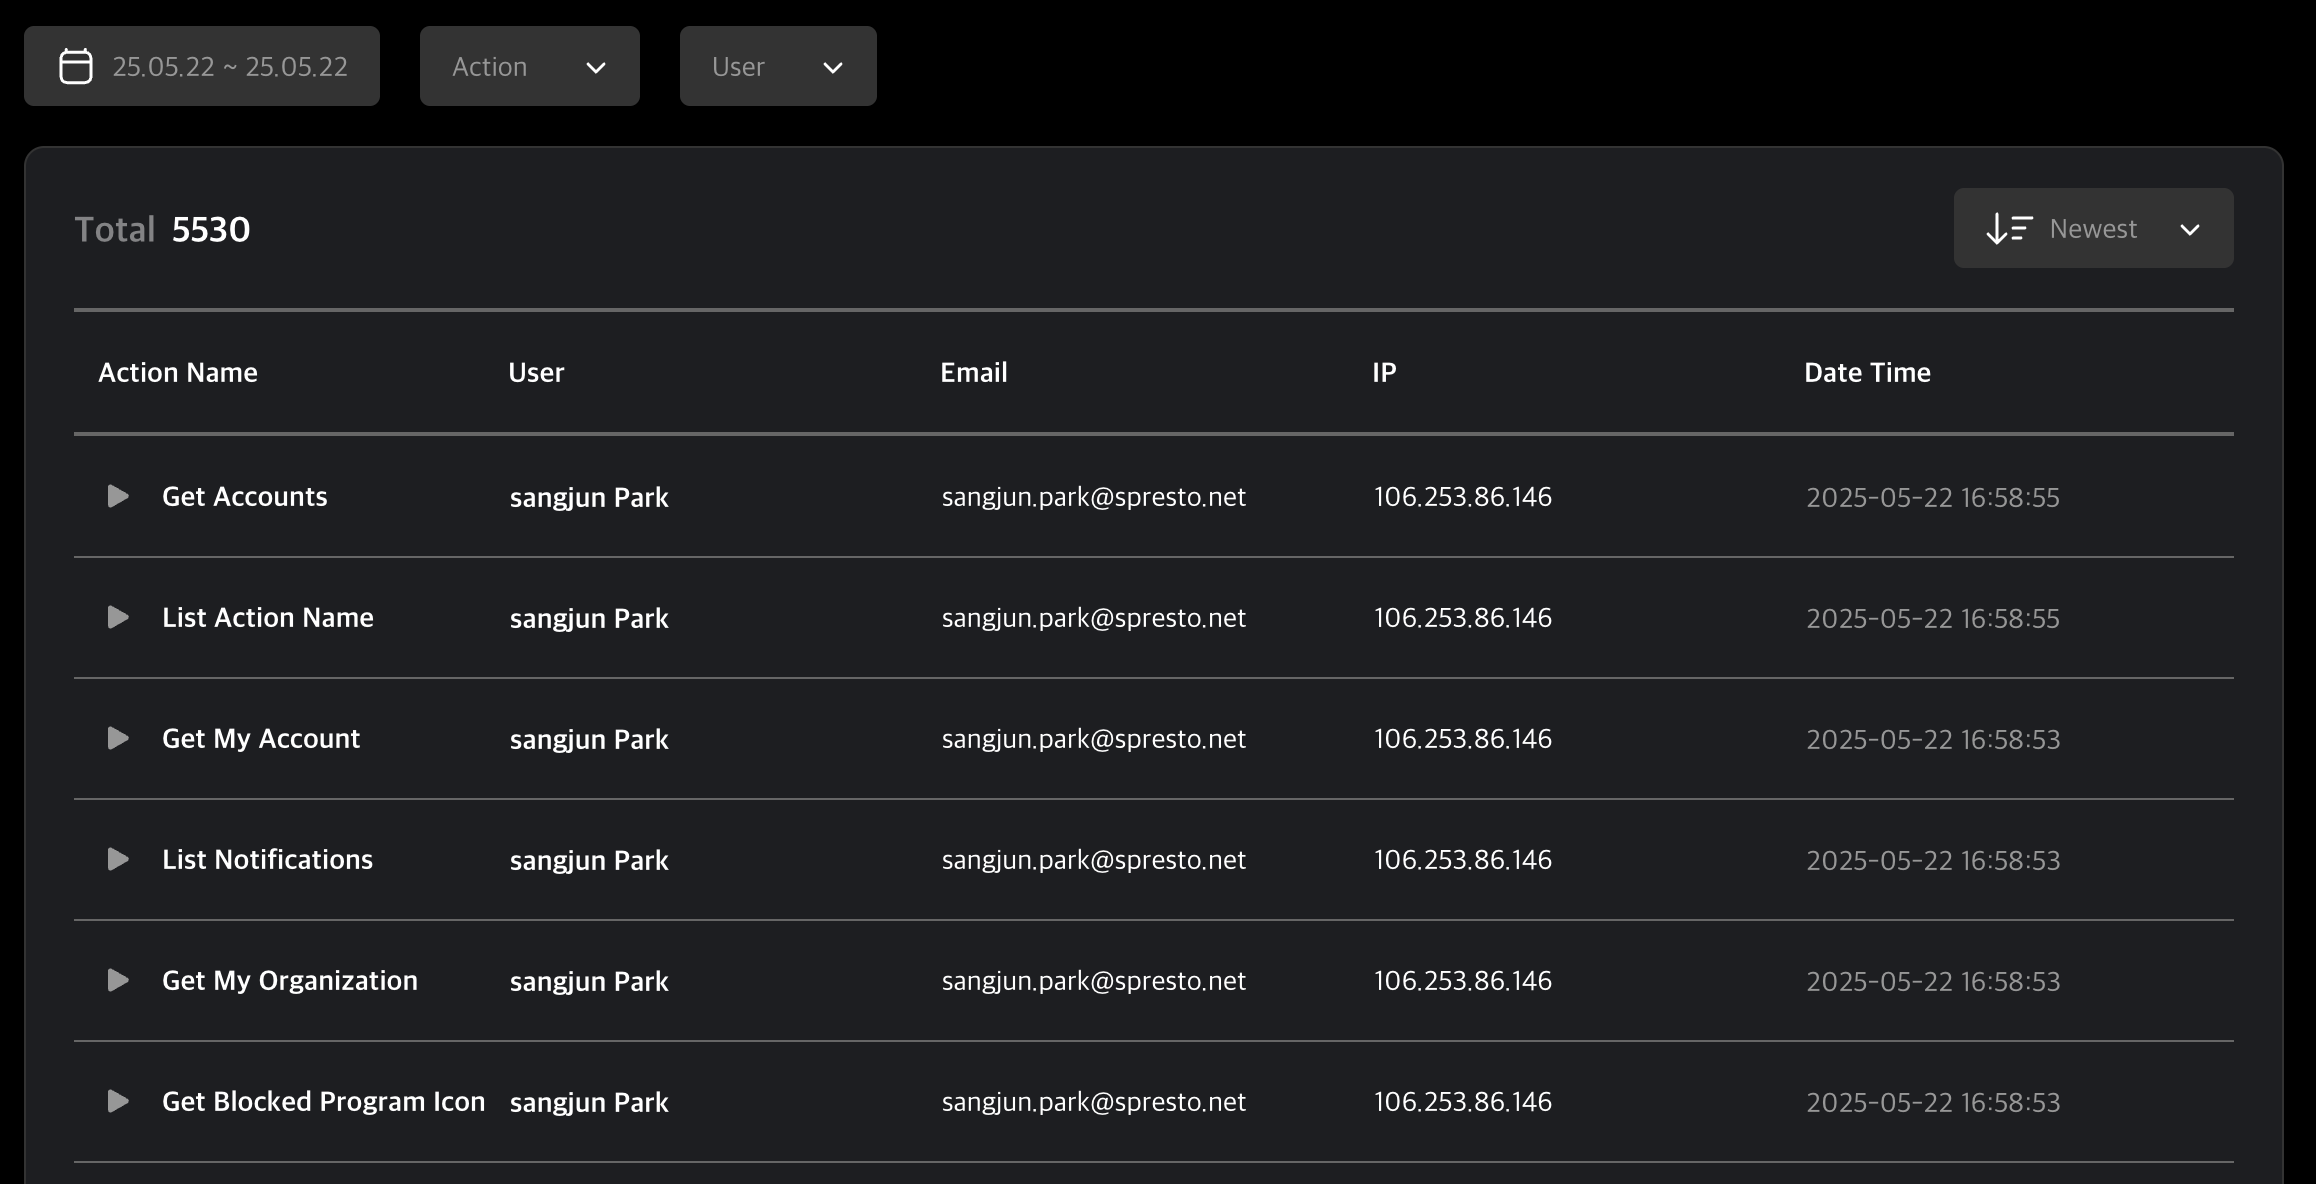The image size is (2316, 1184).
Task: Expand the Get My Organization row
Action: coord(118,980)
